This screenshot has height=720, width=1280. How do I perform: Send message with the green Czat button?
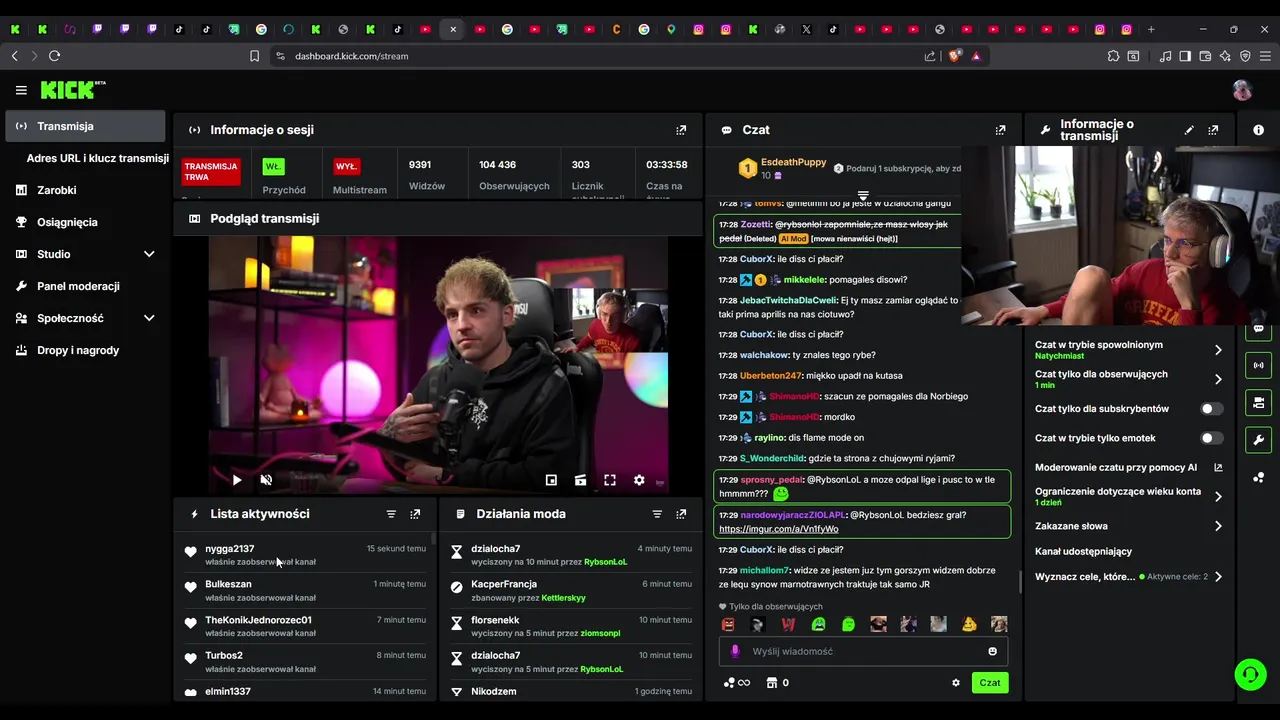point(989,683)
